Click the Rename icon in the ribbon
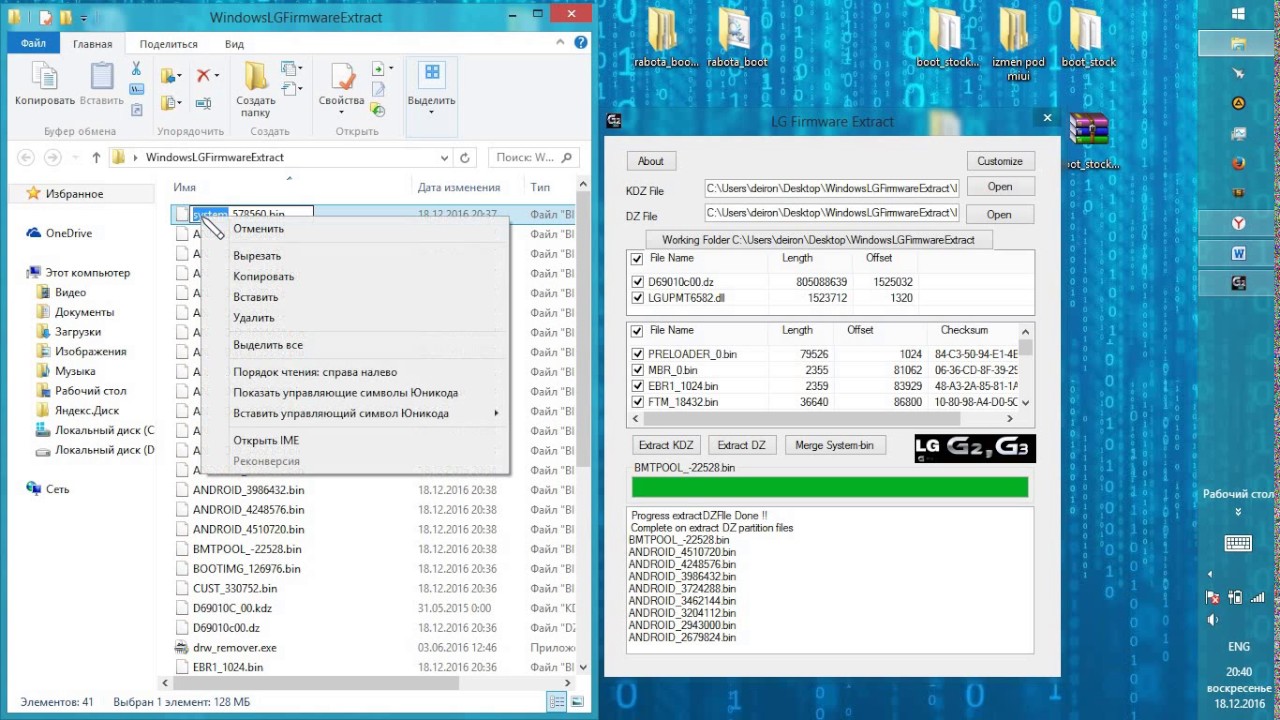 (204, 103)
